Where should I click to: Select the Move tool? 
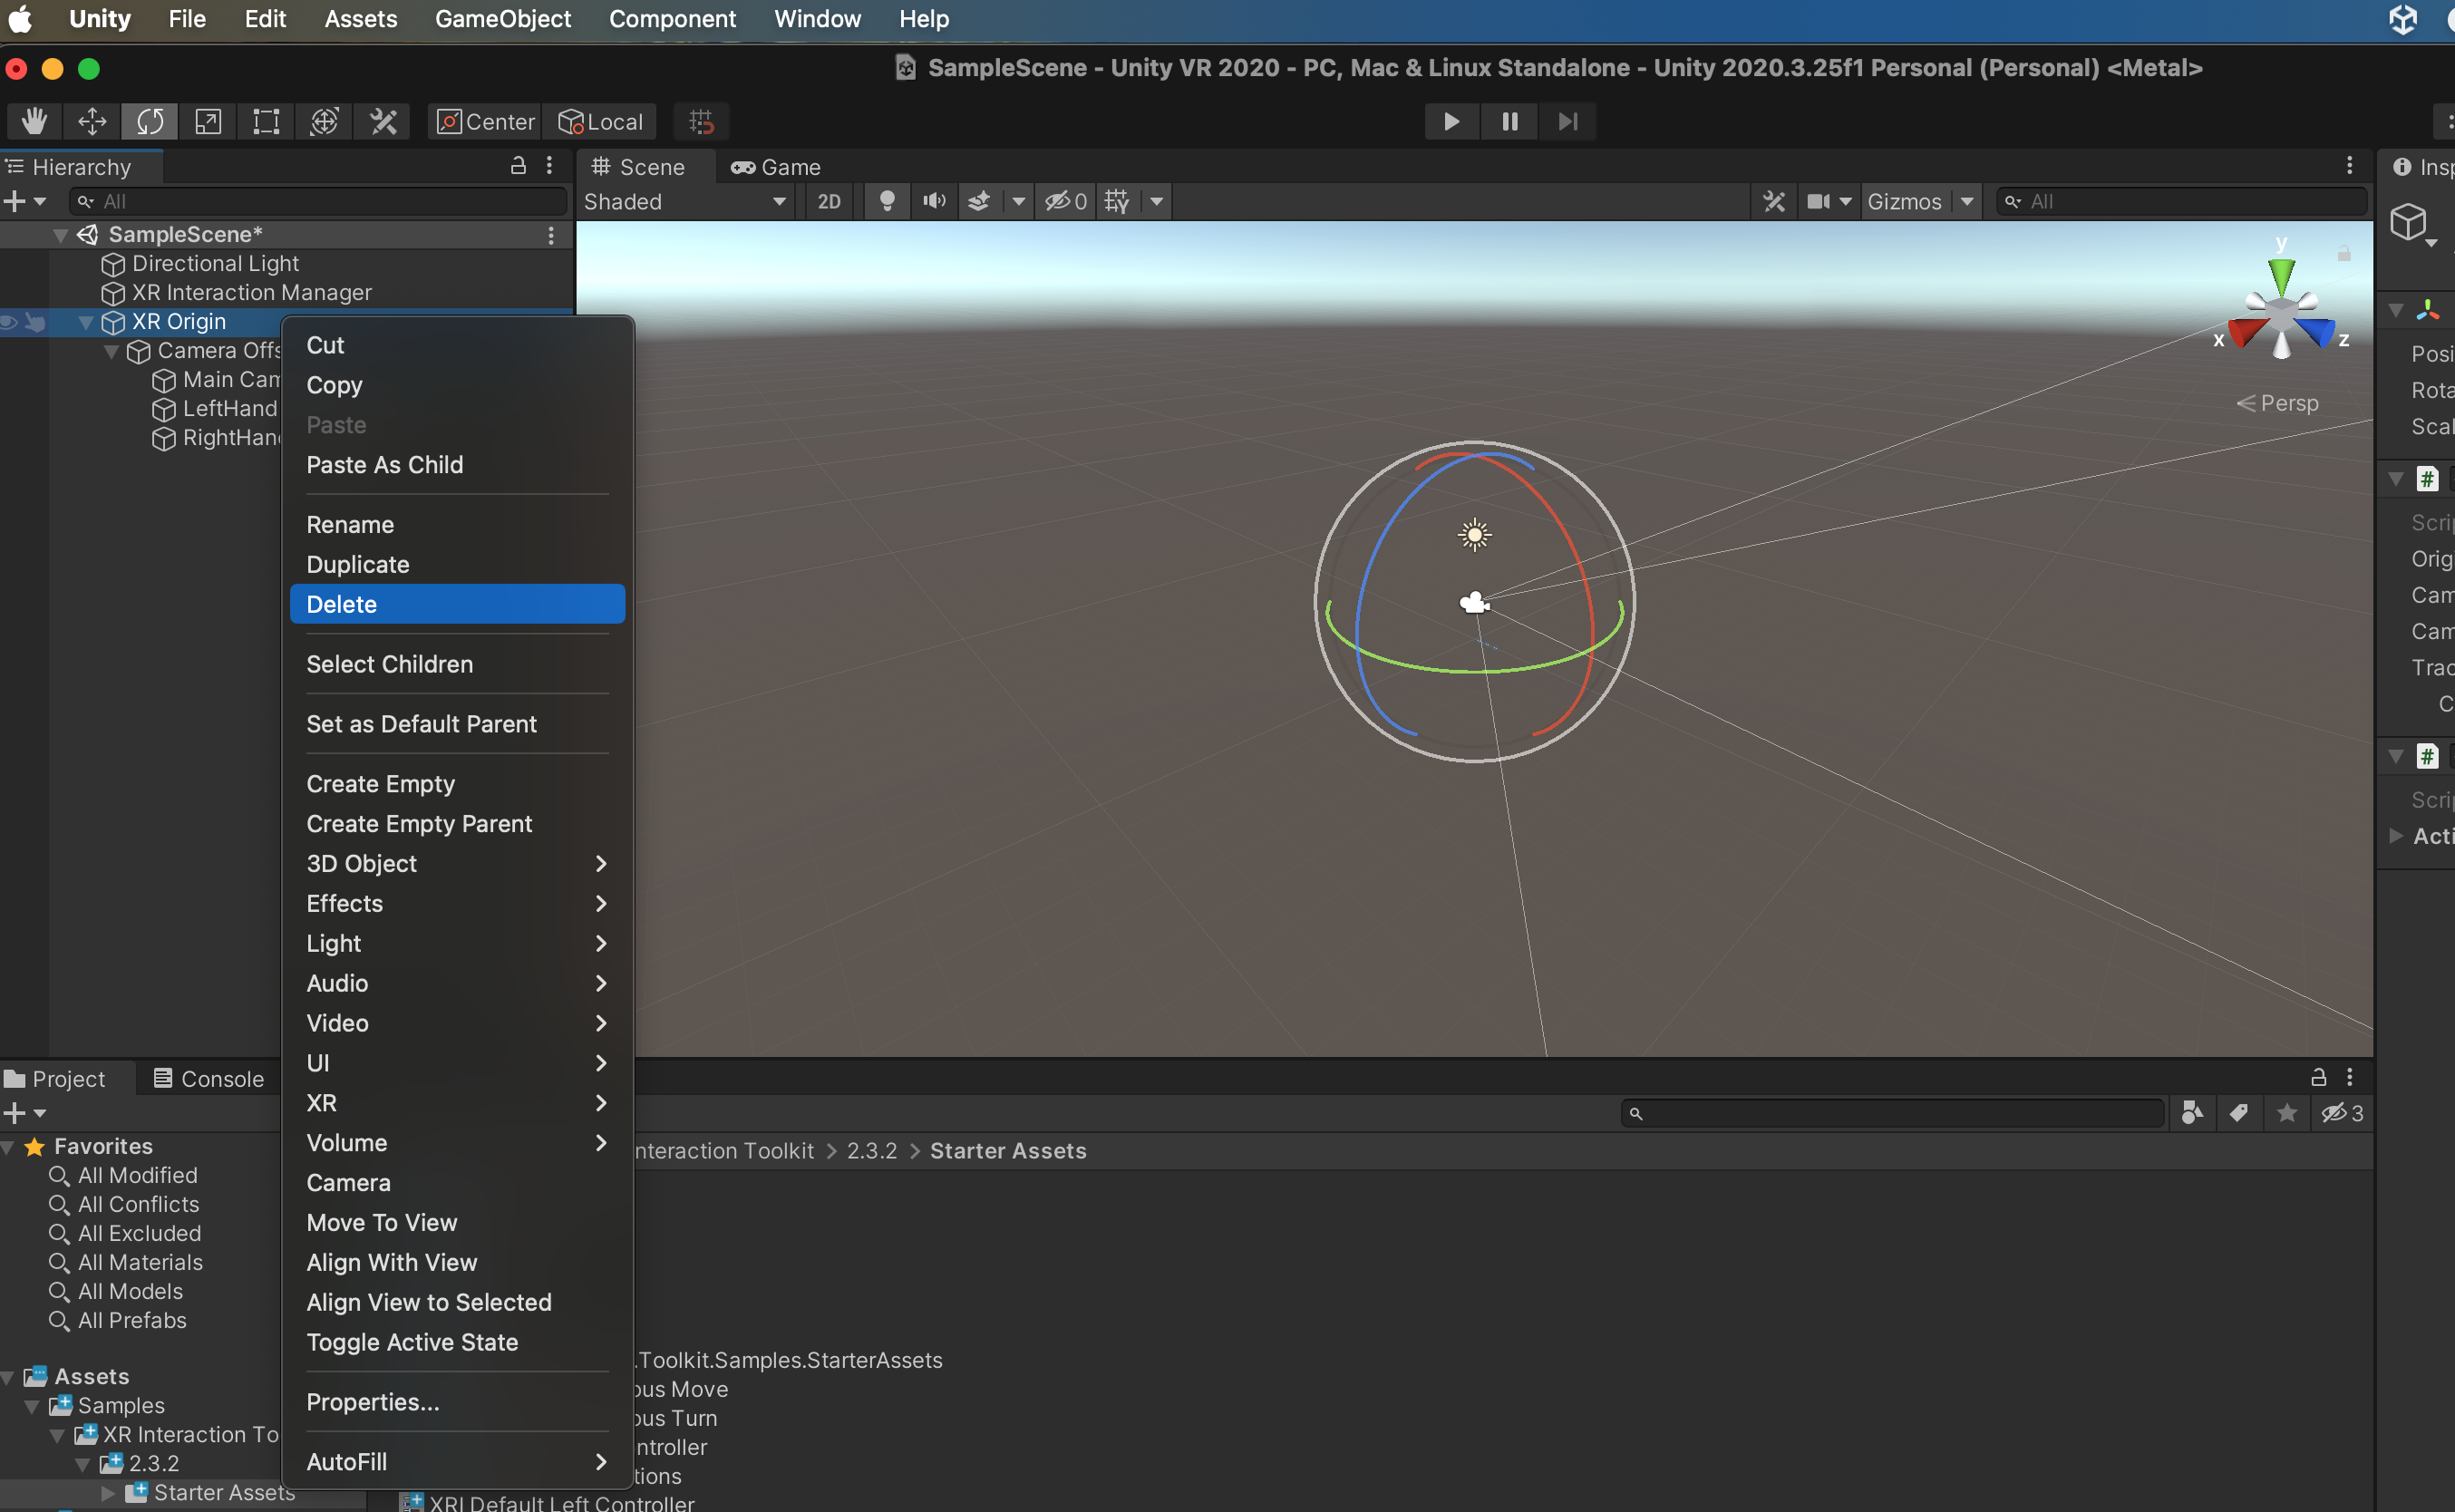tap(92, 121)
